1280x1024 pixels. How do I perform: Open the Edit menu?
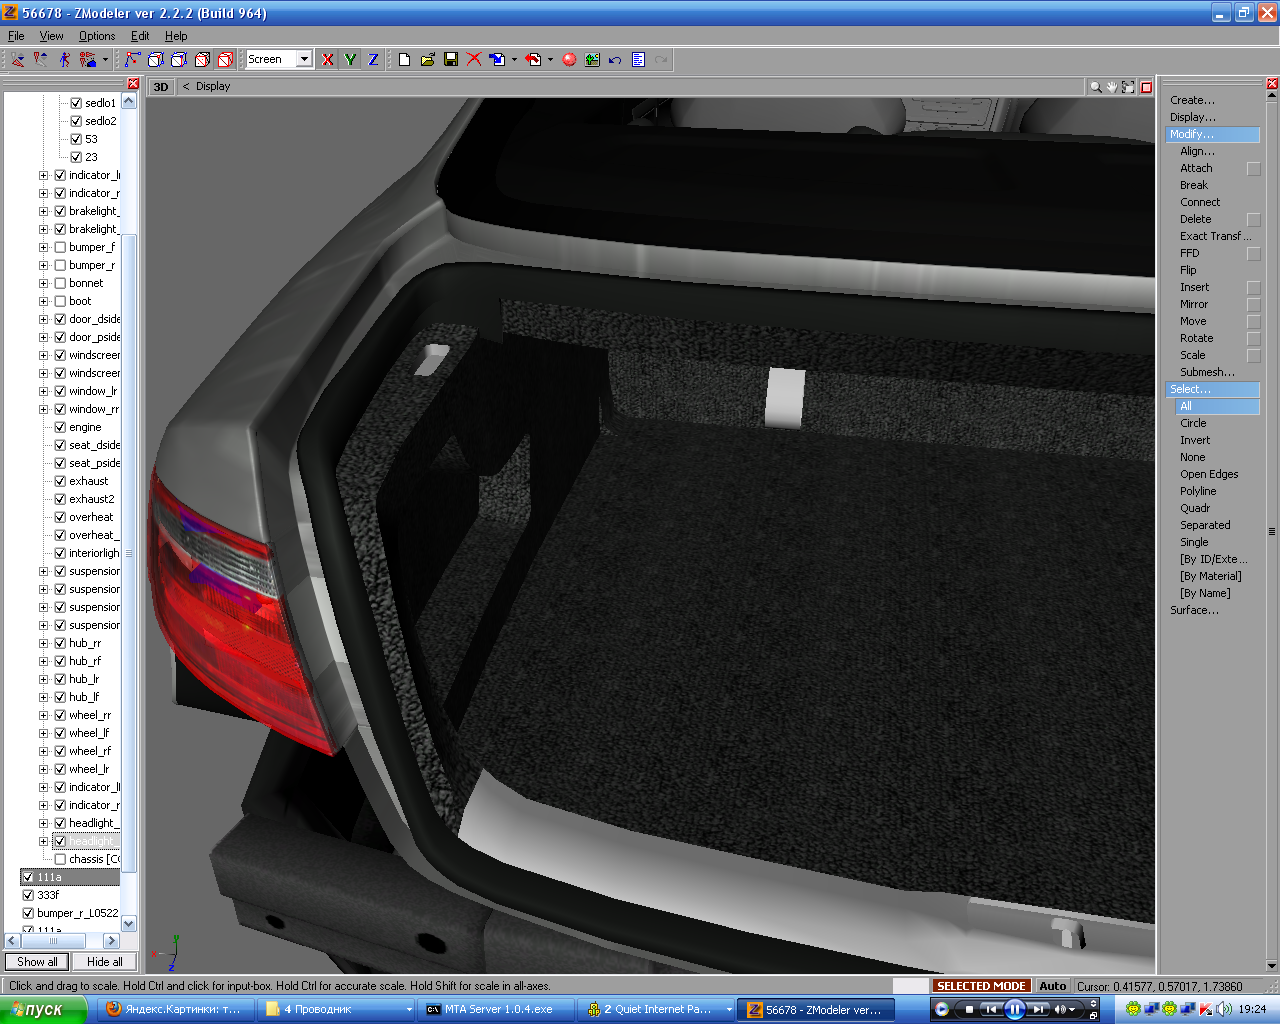click(x=140, y=36)
